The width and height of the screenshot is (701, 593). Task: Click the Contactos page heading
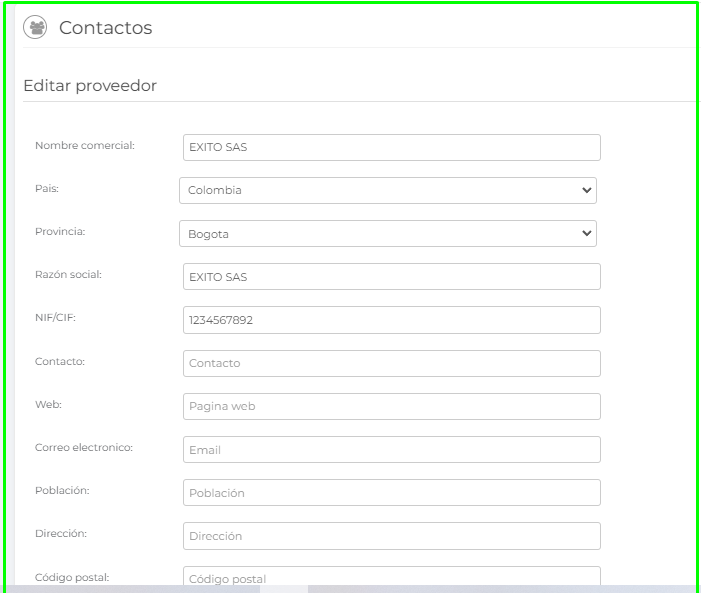[x=105, y=28]
